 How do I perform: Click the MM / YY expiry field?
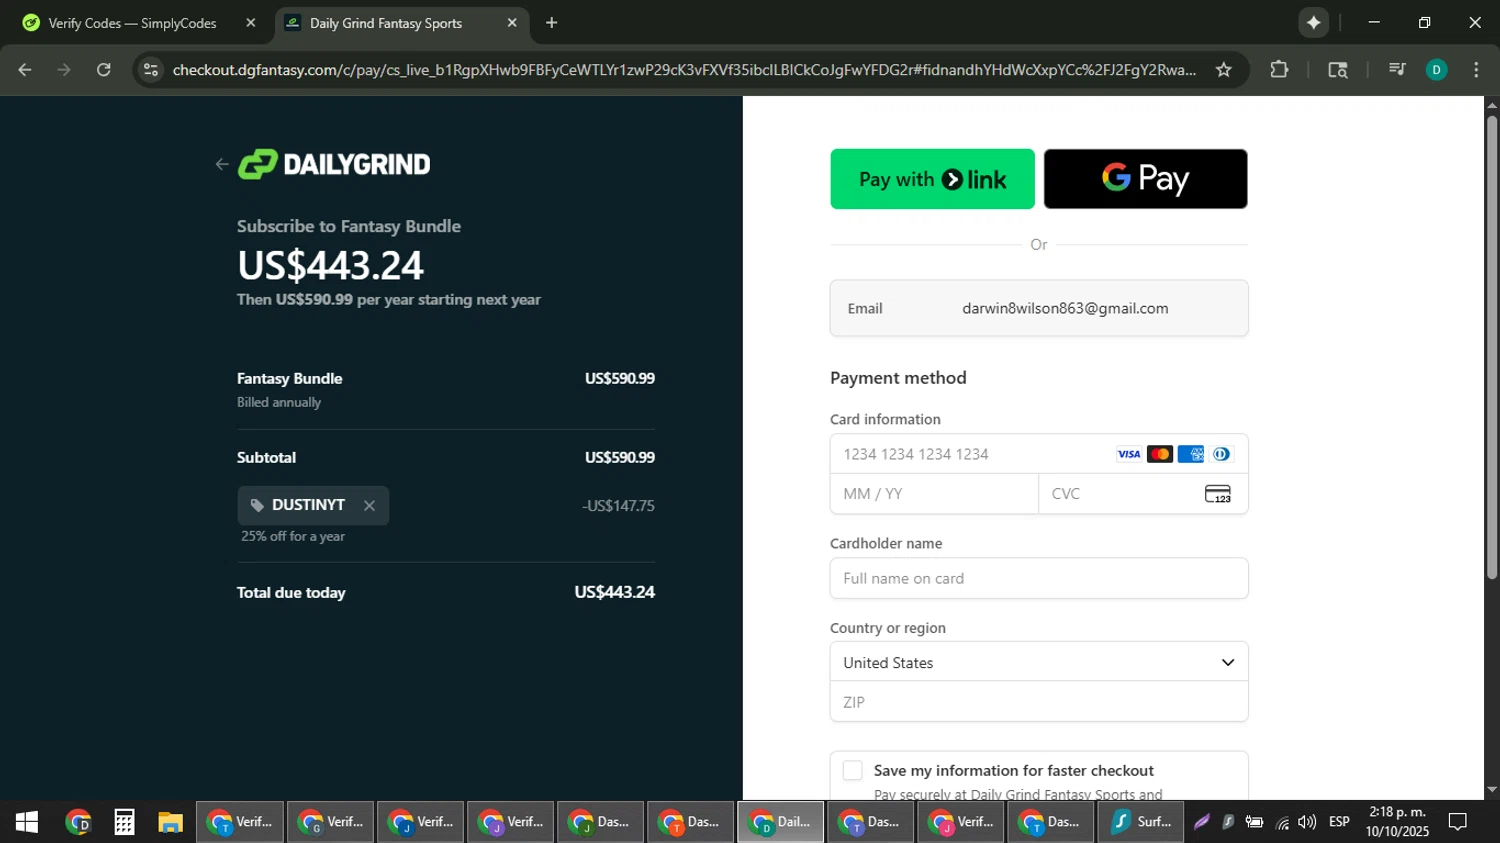tap(934, 494)
